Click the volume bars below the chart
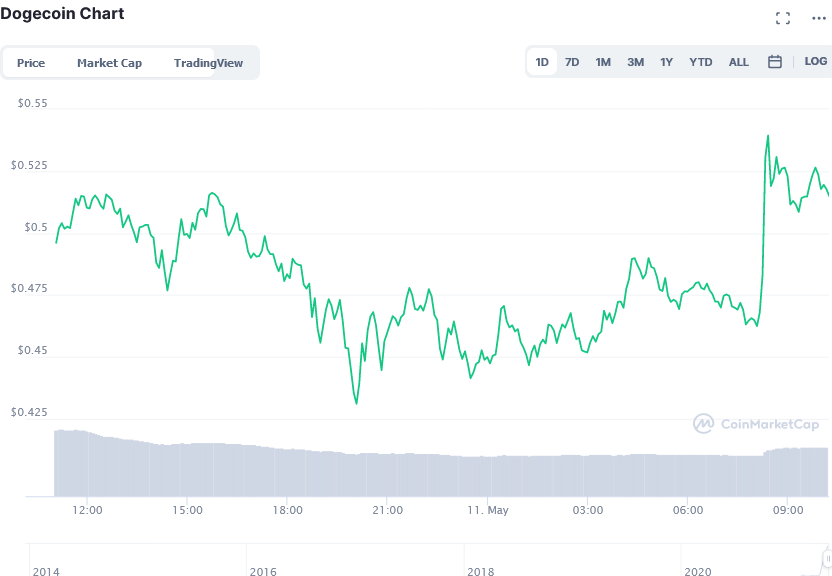Viewport: 832px width, 576px height. (x=441, y=463)
